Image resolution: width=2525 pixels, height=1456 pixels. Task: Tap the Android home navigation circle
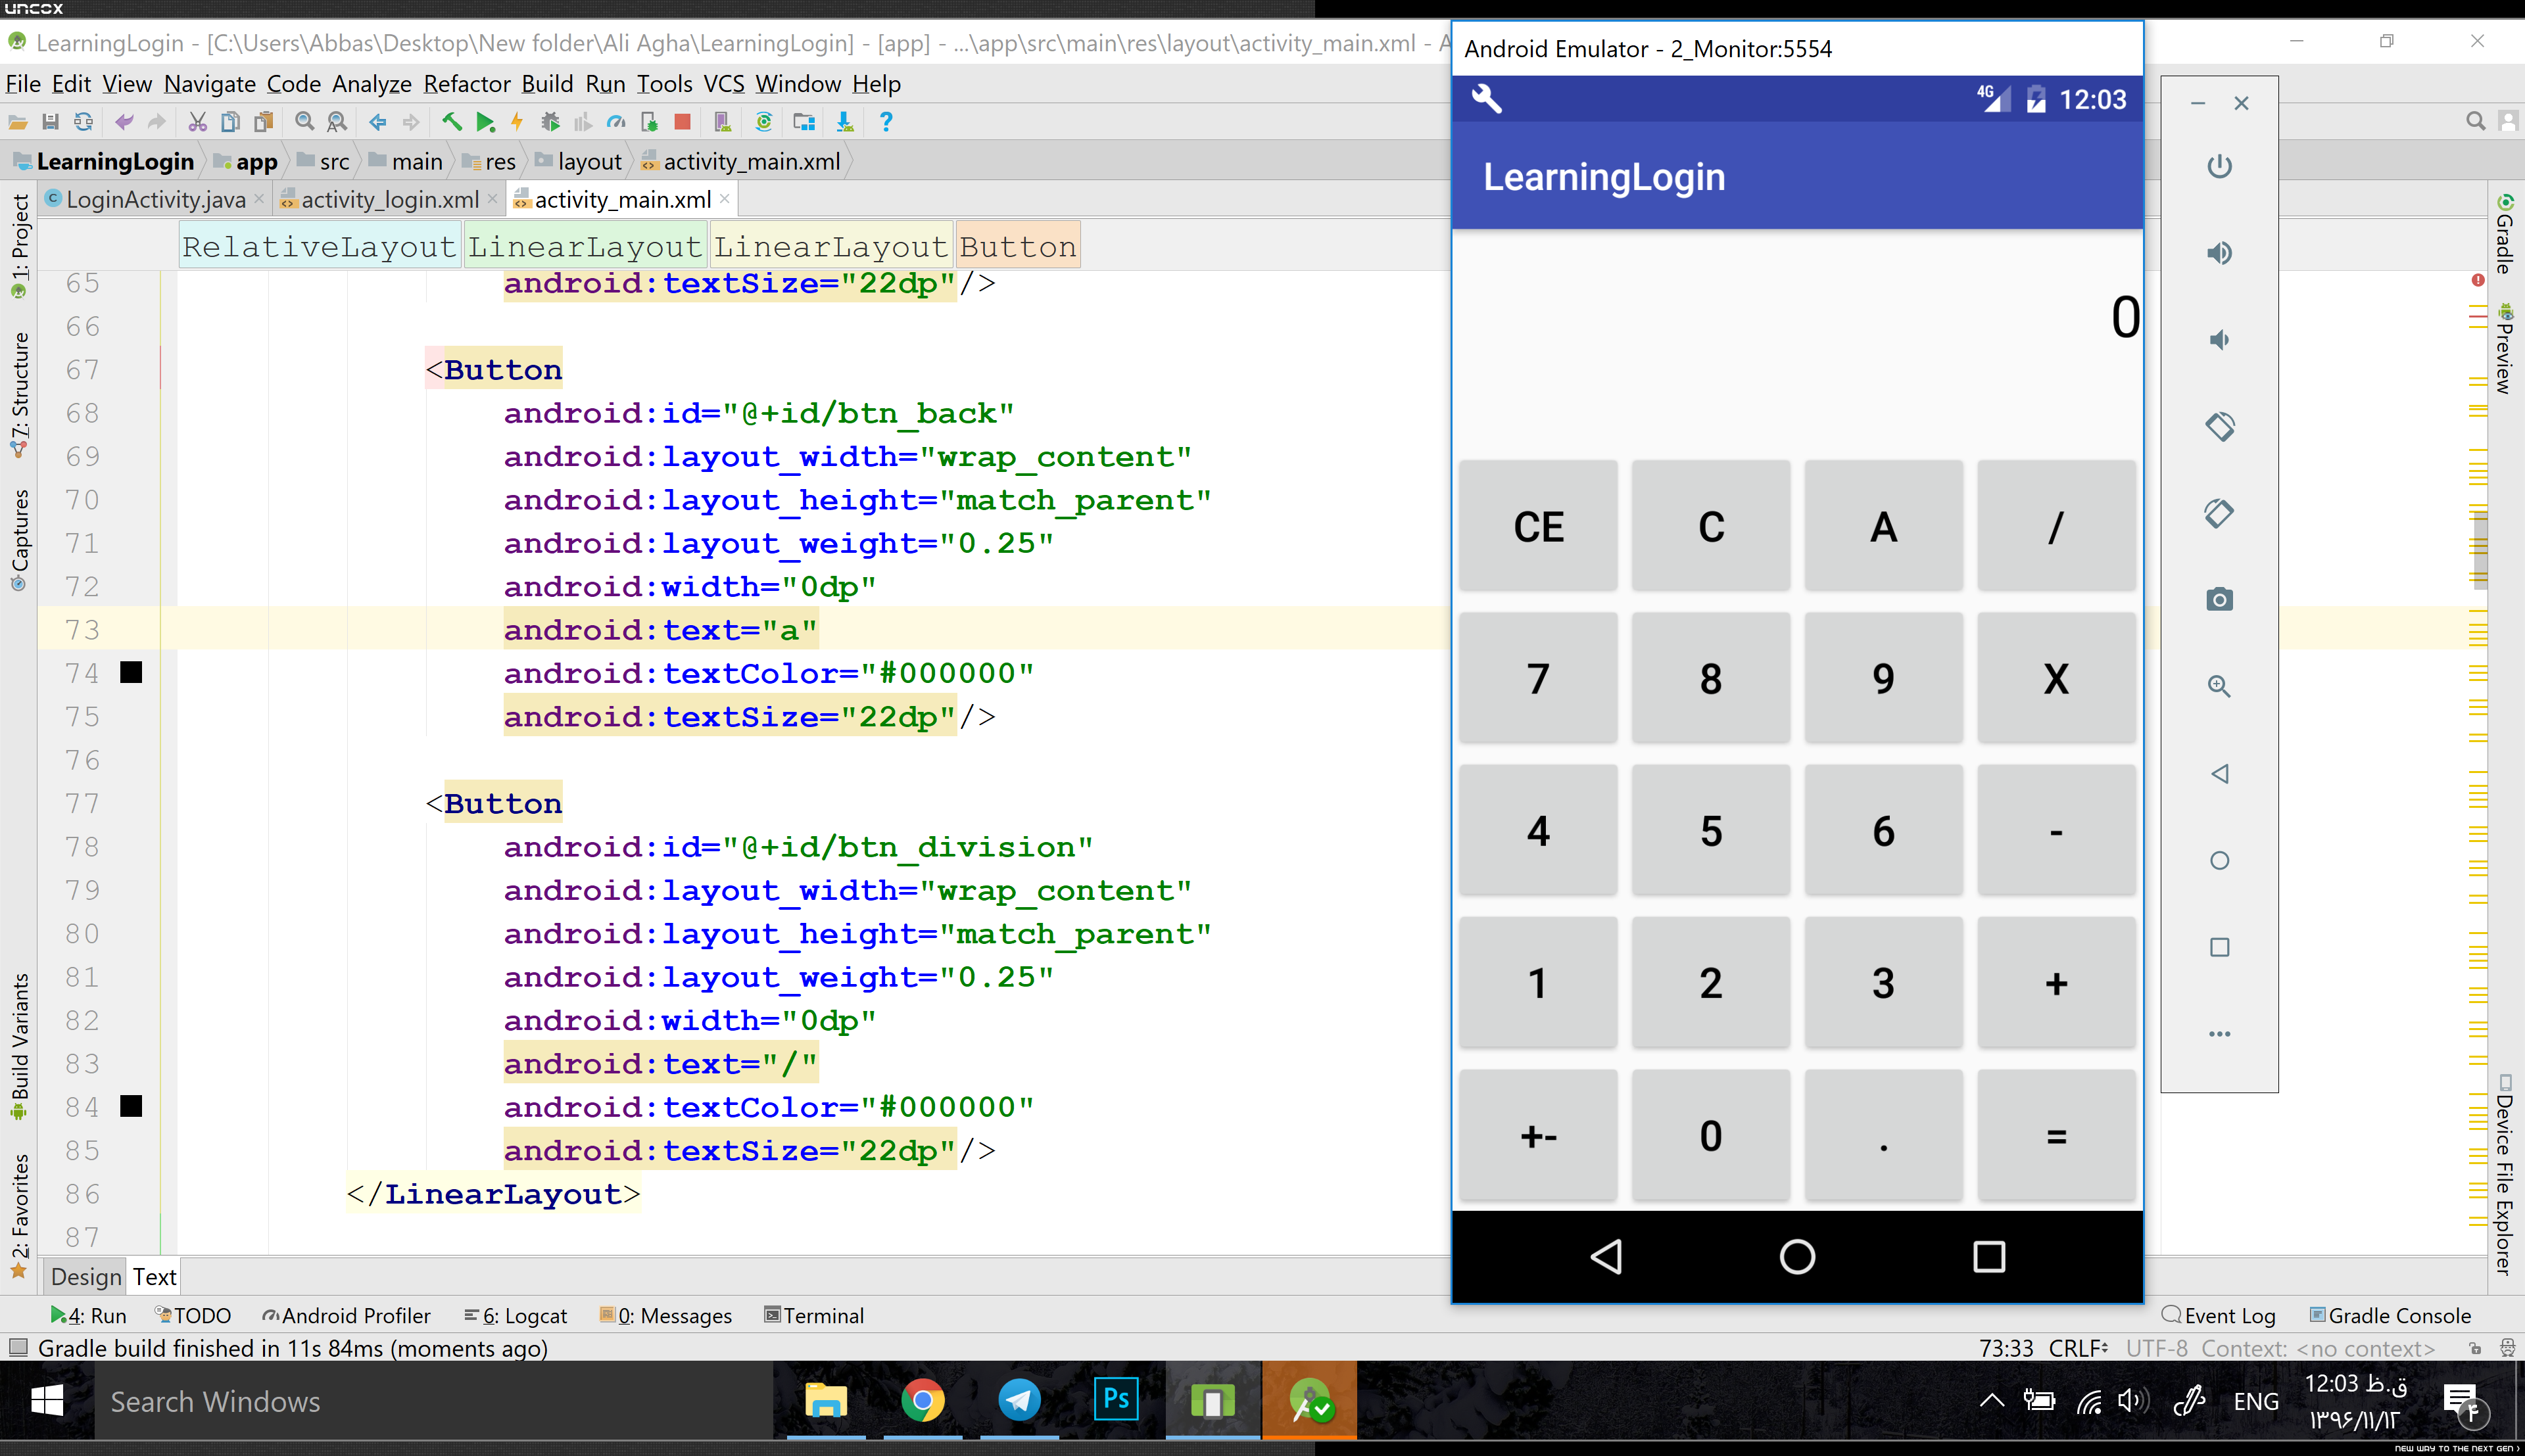click(x=1797, y=1257)
